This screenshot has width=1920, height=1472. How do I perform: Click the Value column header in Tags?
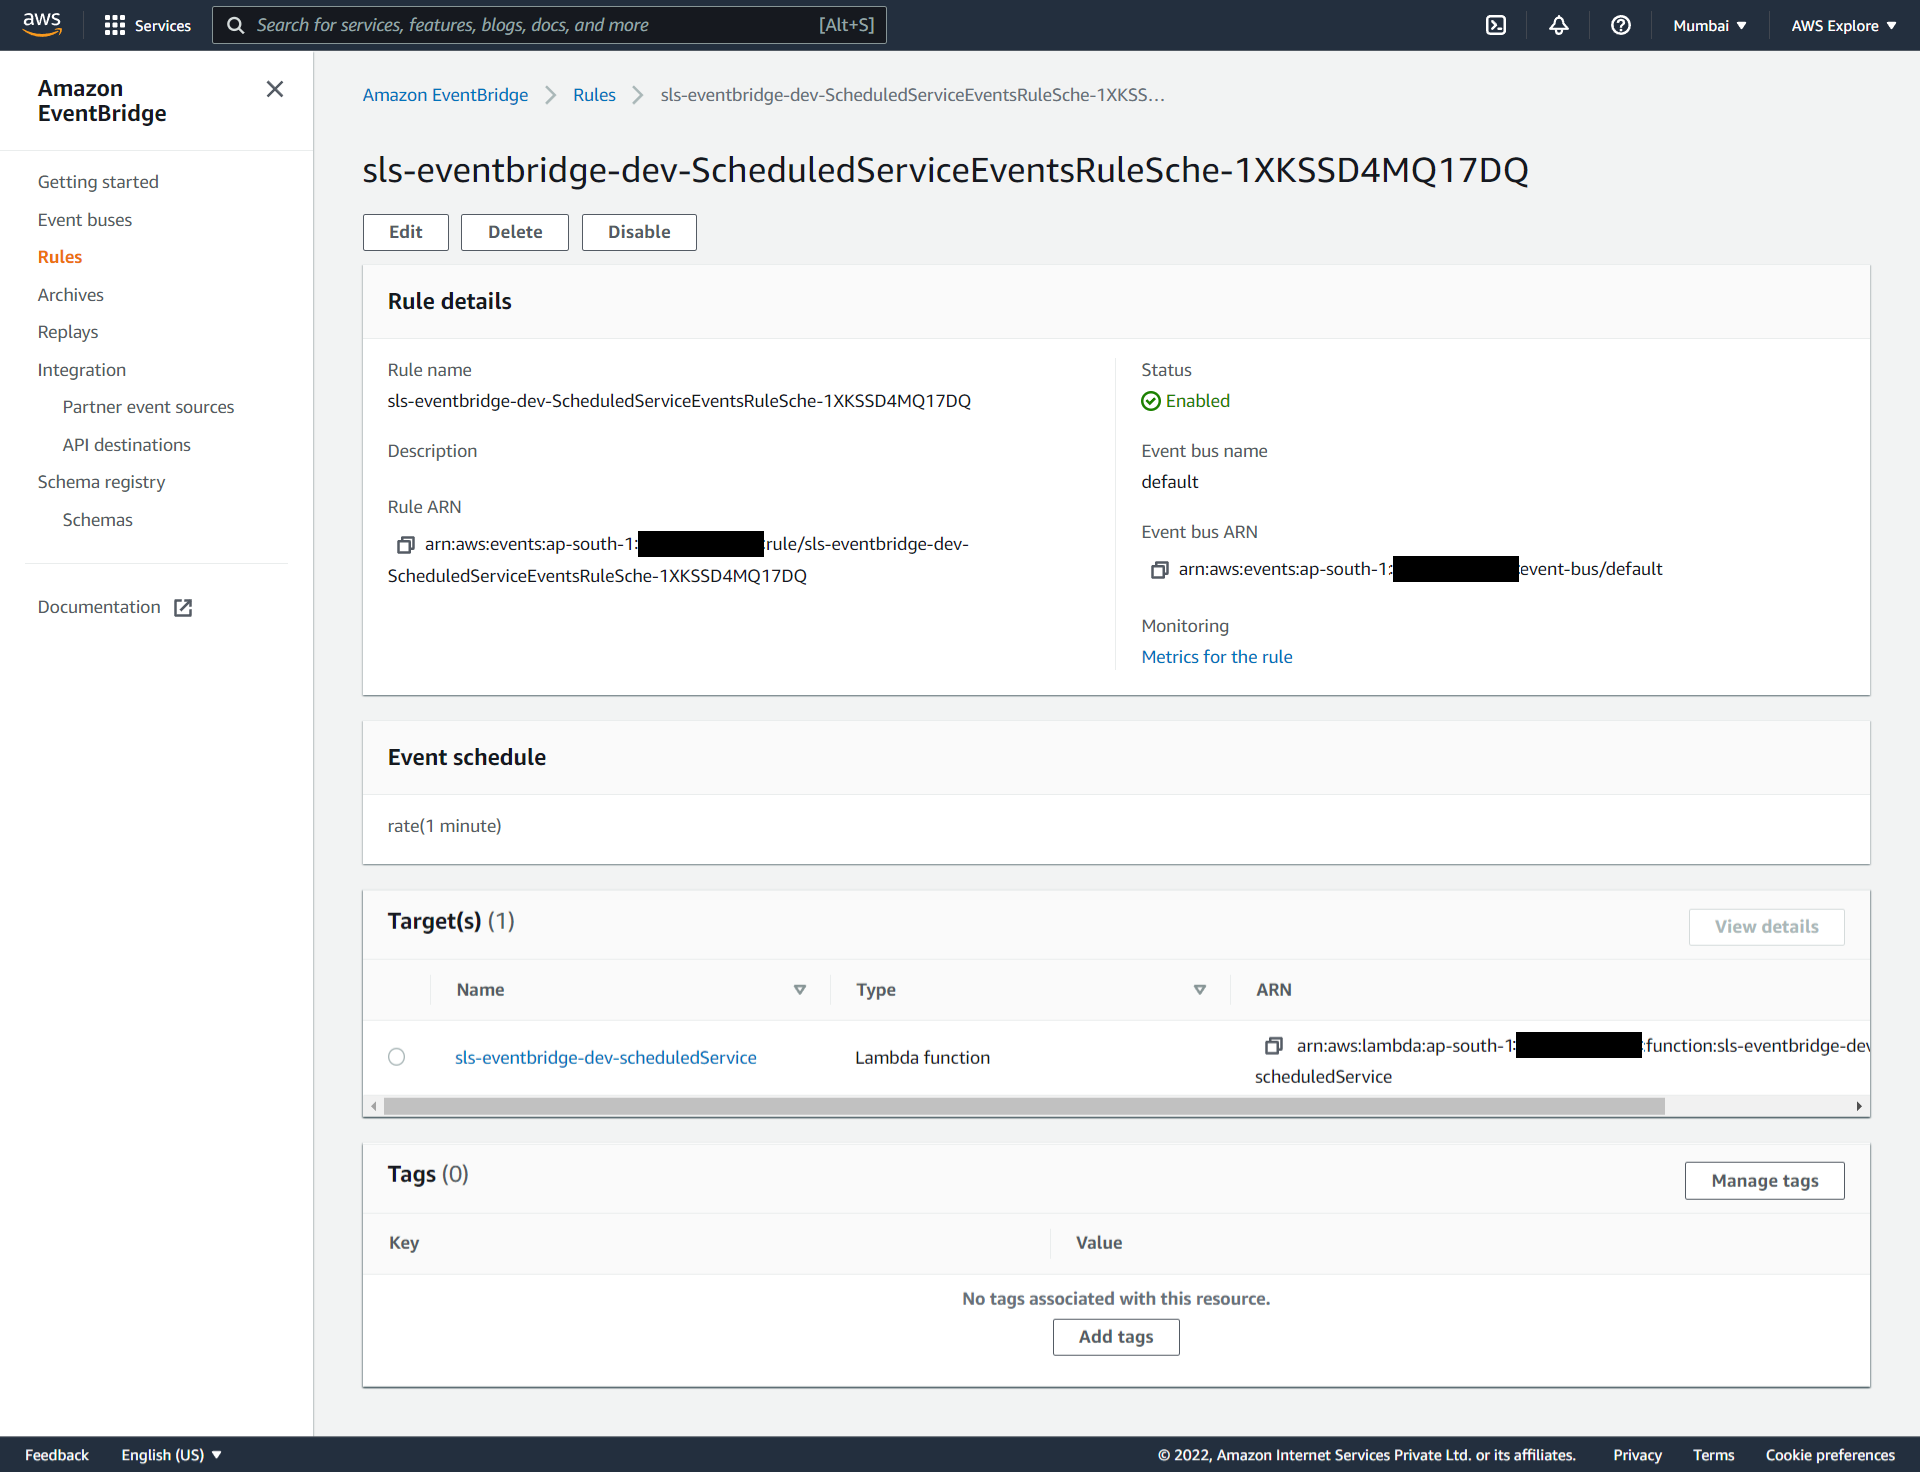pos(1099,1243)
